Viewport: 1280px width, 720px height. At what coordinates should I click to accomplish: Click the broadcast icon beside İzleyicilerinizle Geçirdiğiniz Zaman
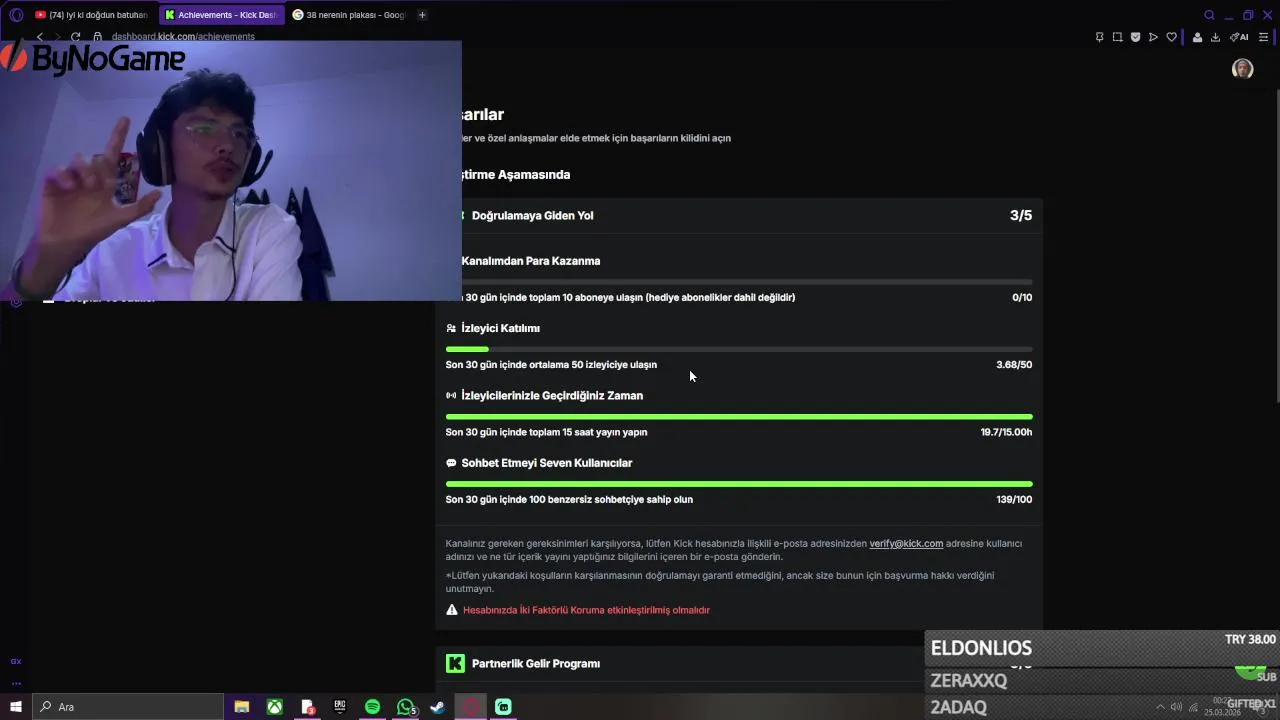click(451, 396)
